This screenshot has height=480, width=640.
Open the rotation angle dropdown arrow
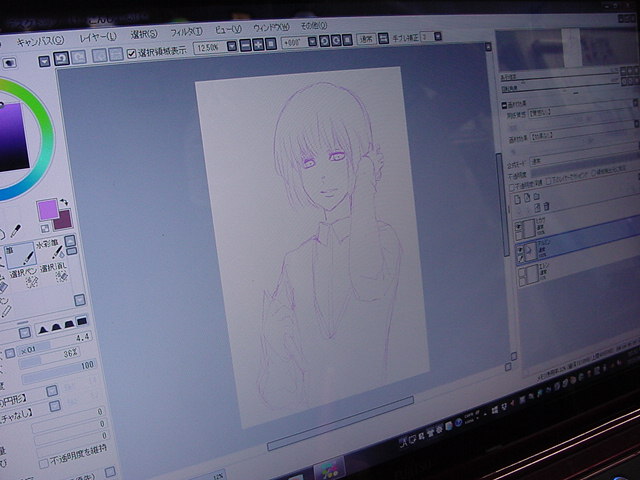[312, 41]
